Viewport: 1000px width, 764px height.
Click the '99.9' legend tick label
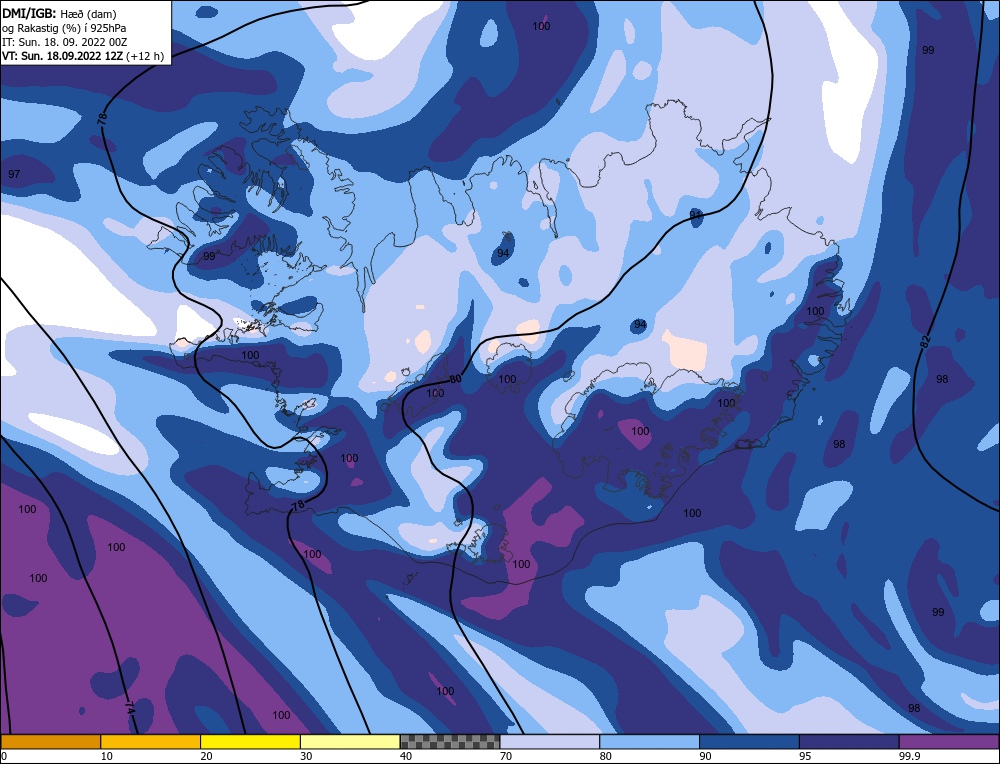909,756
